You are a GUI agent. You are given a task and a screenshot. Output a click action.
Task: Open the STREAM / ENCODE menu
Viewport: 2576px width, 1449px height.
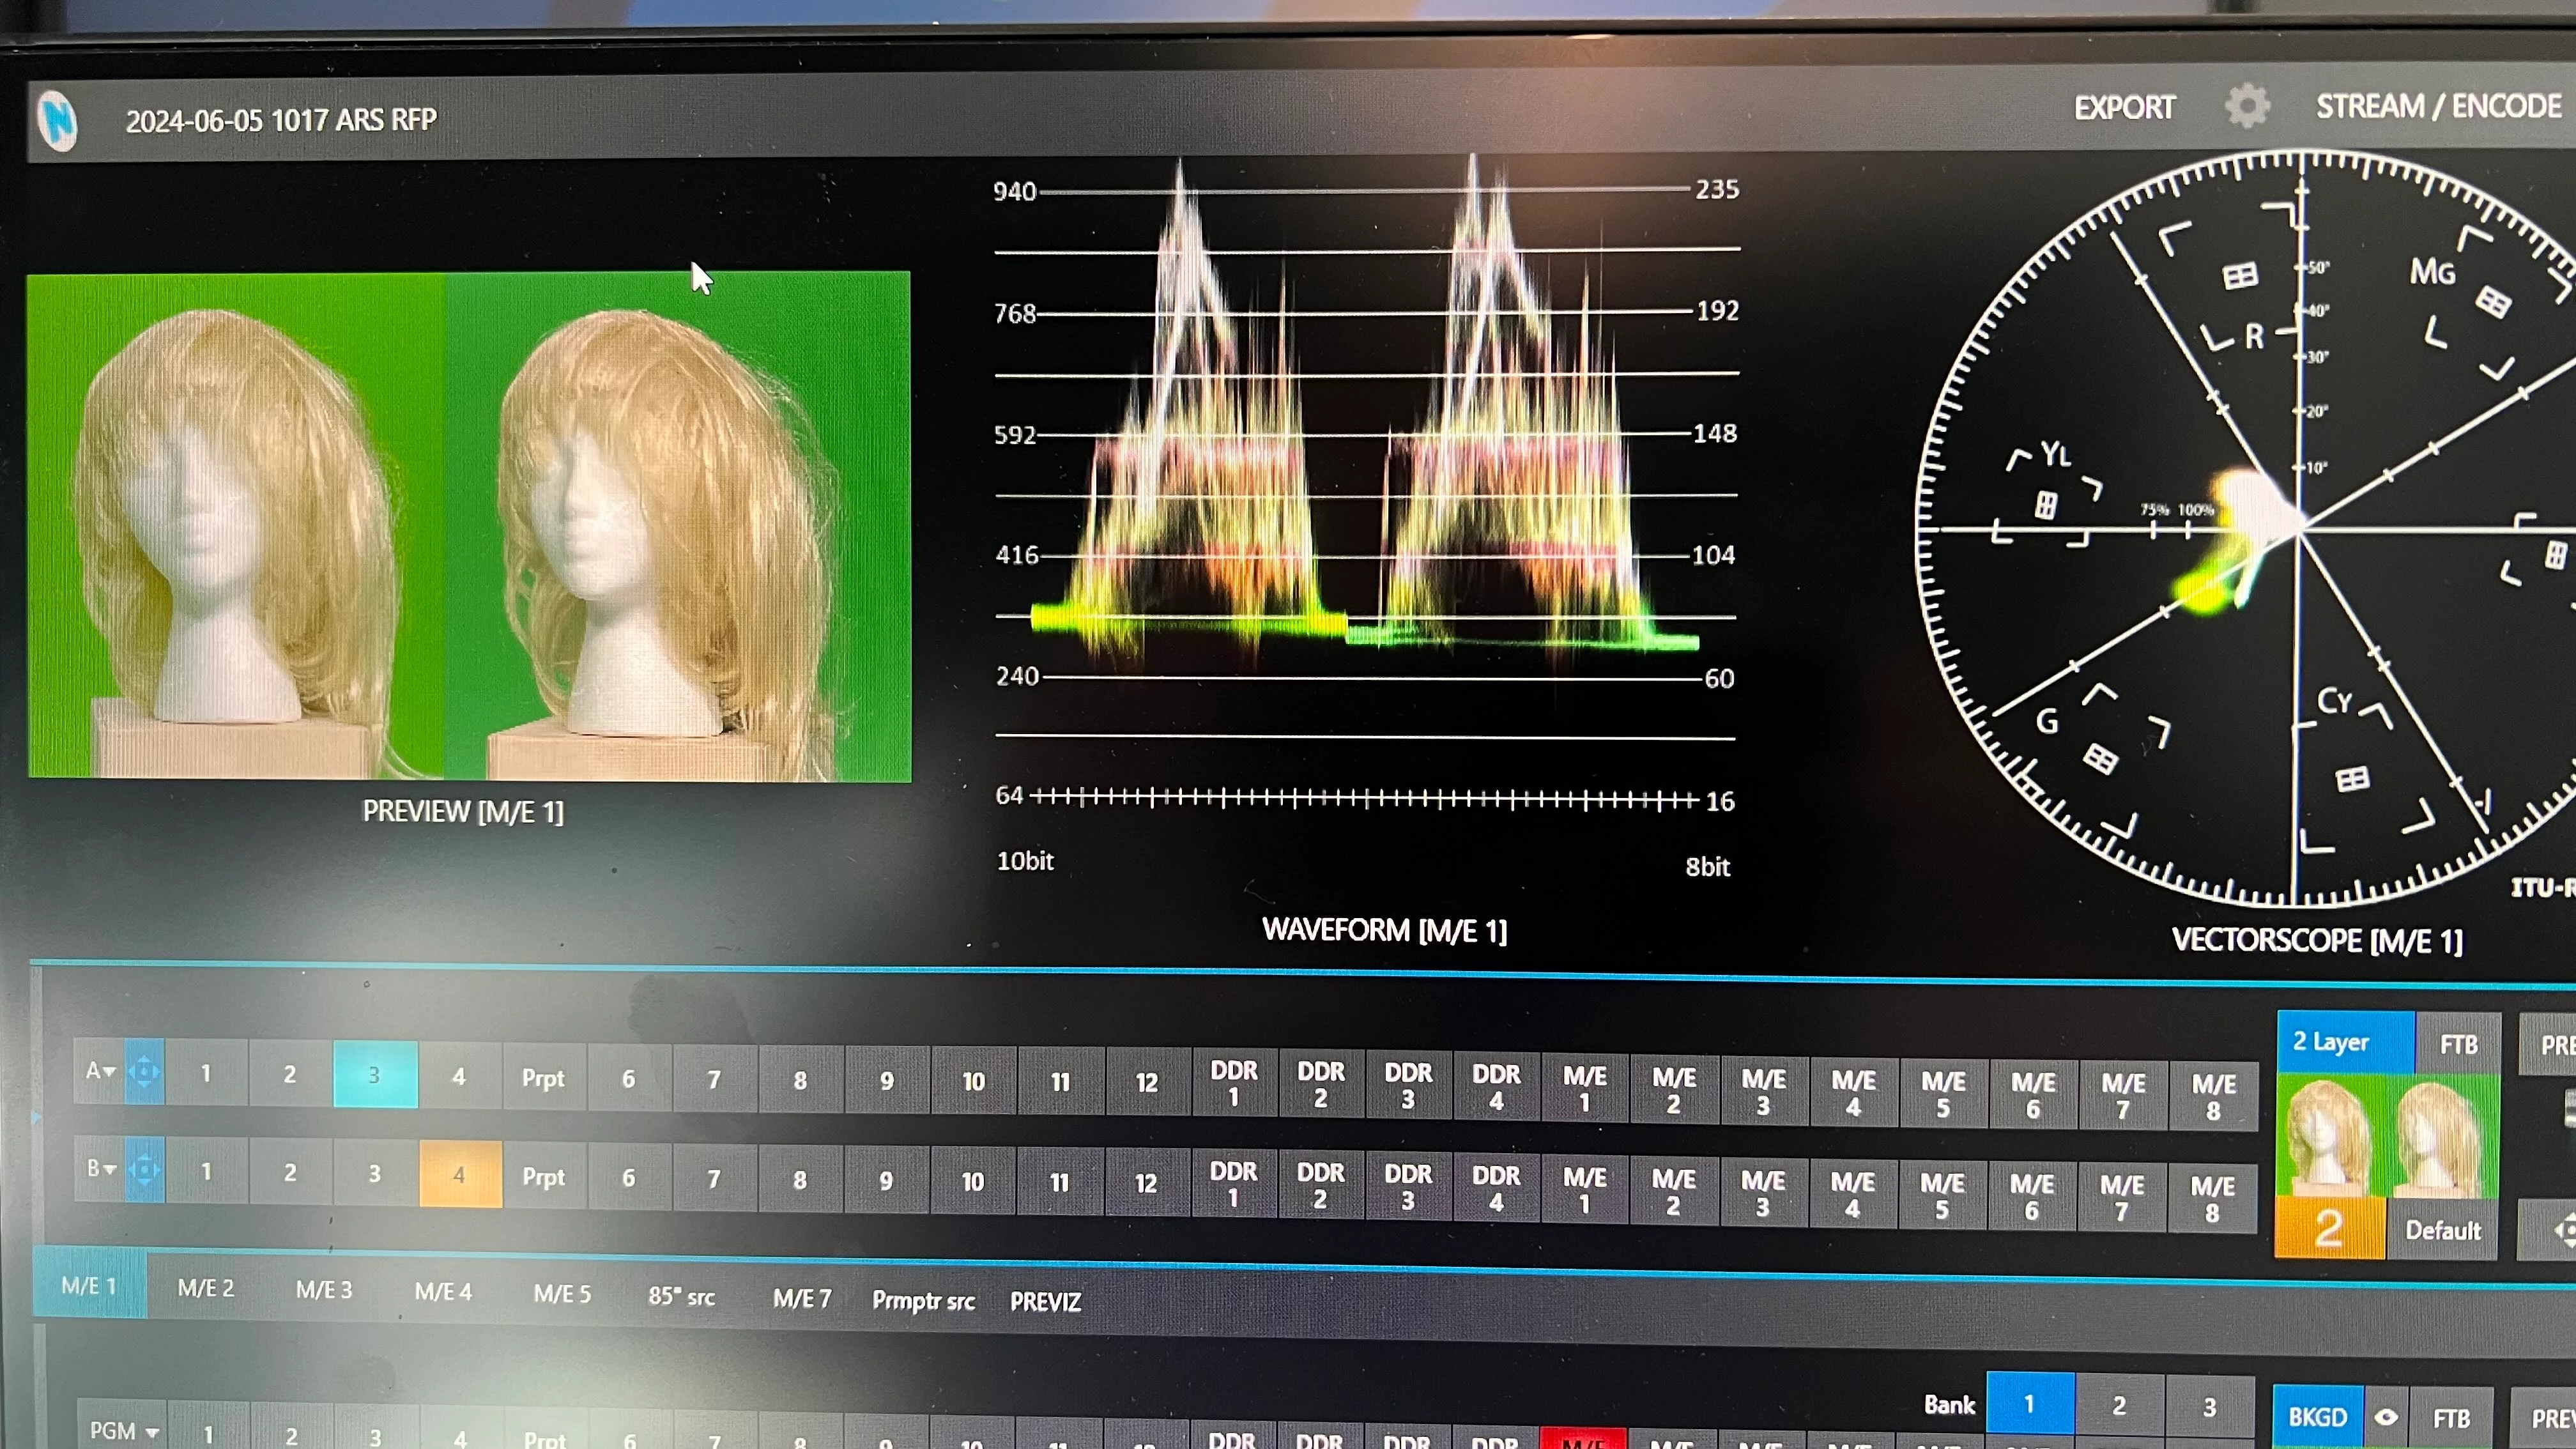pos(2438,106)
